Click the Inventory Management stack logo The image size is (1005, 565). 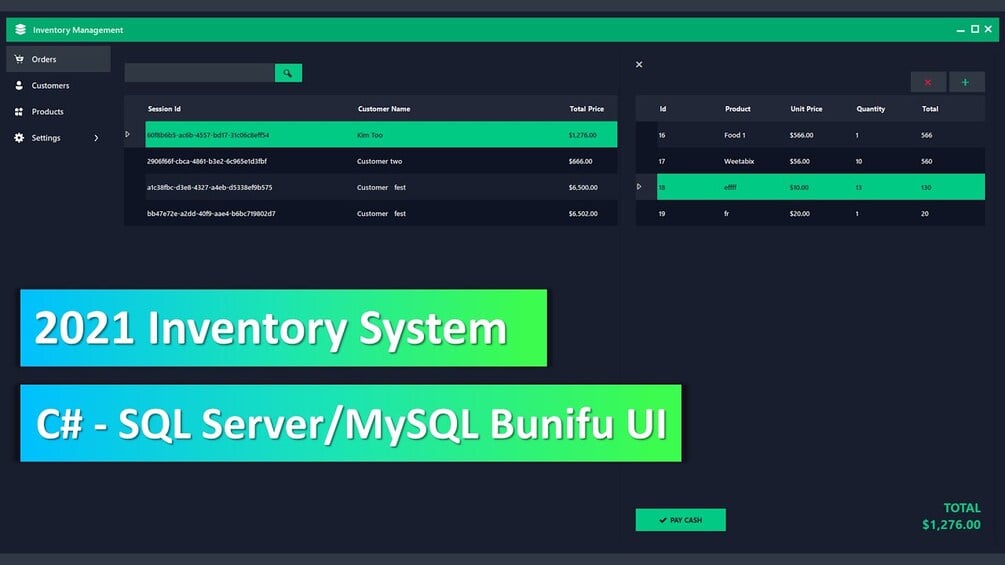click(x=21, y=29)
